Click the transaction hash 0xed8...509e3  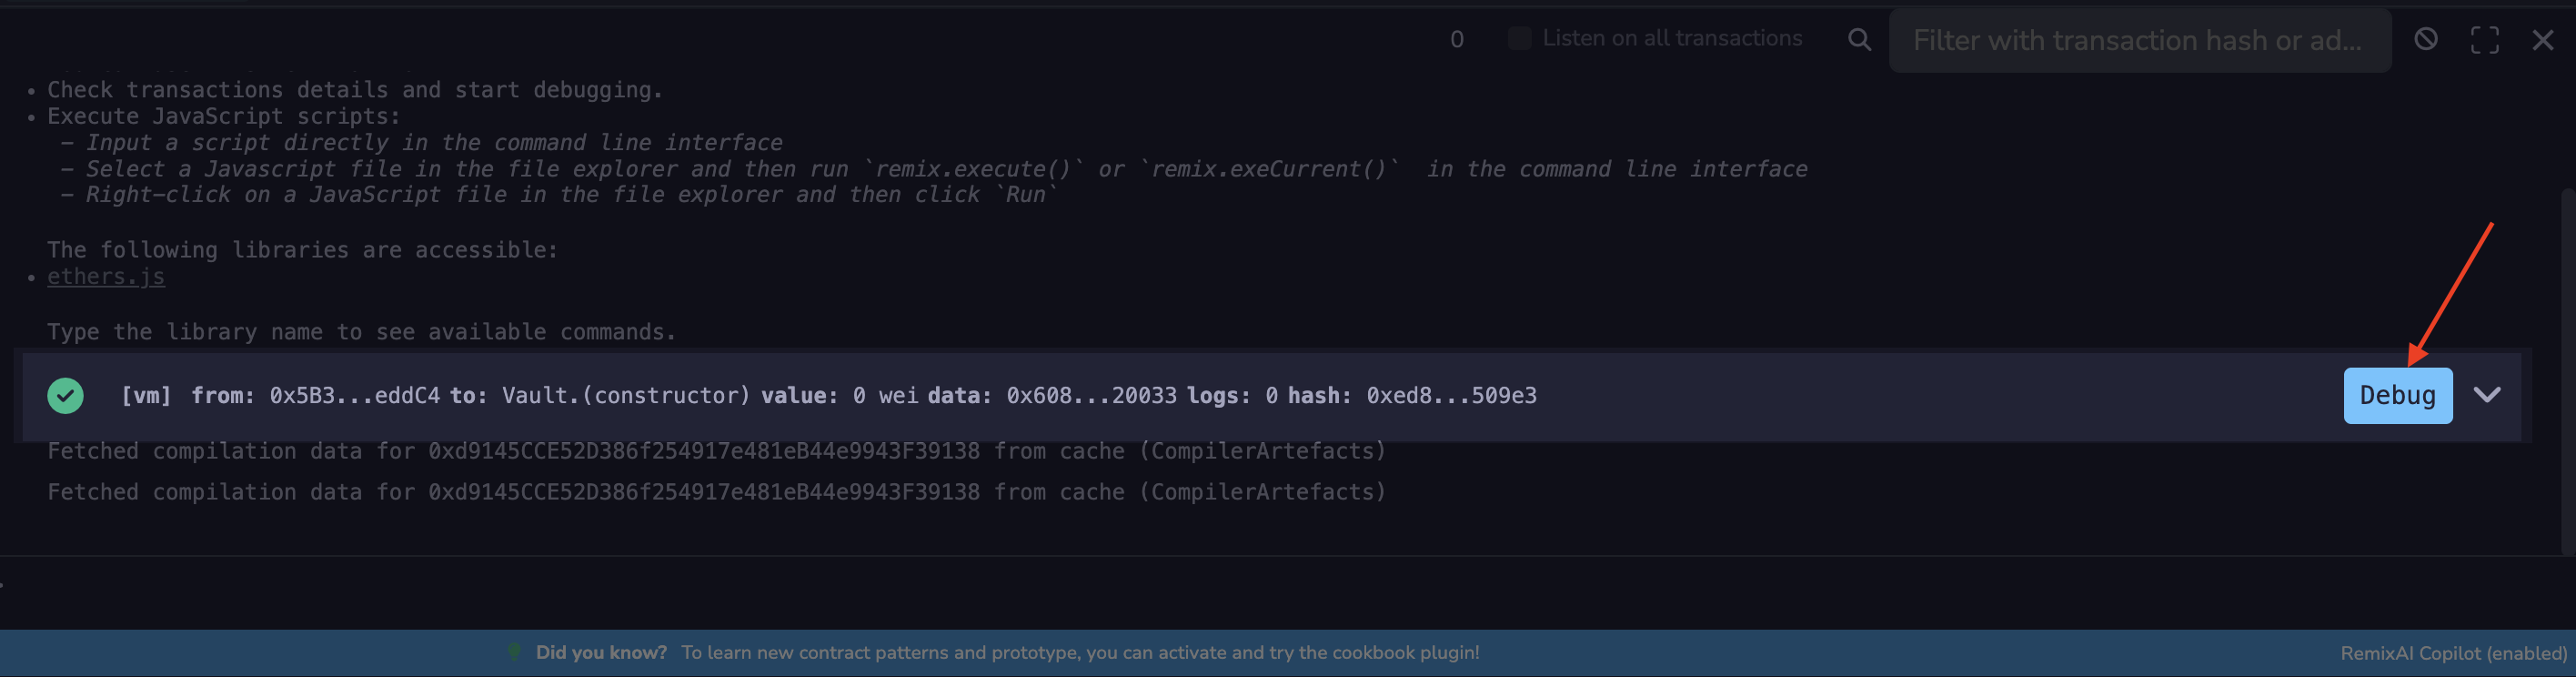(1451, 395)
